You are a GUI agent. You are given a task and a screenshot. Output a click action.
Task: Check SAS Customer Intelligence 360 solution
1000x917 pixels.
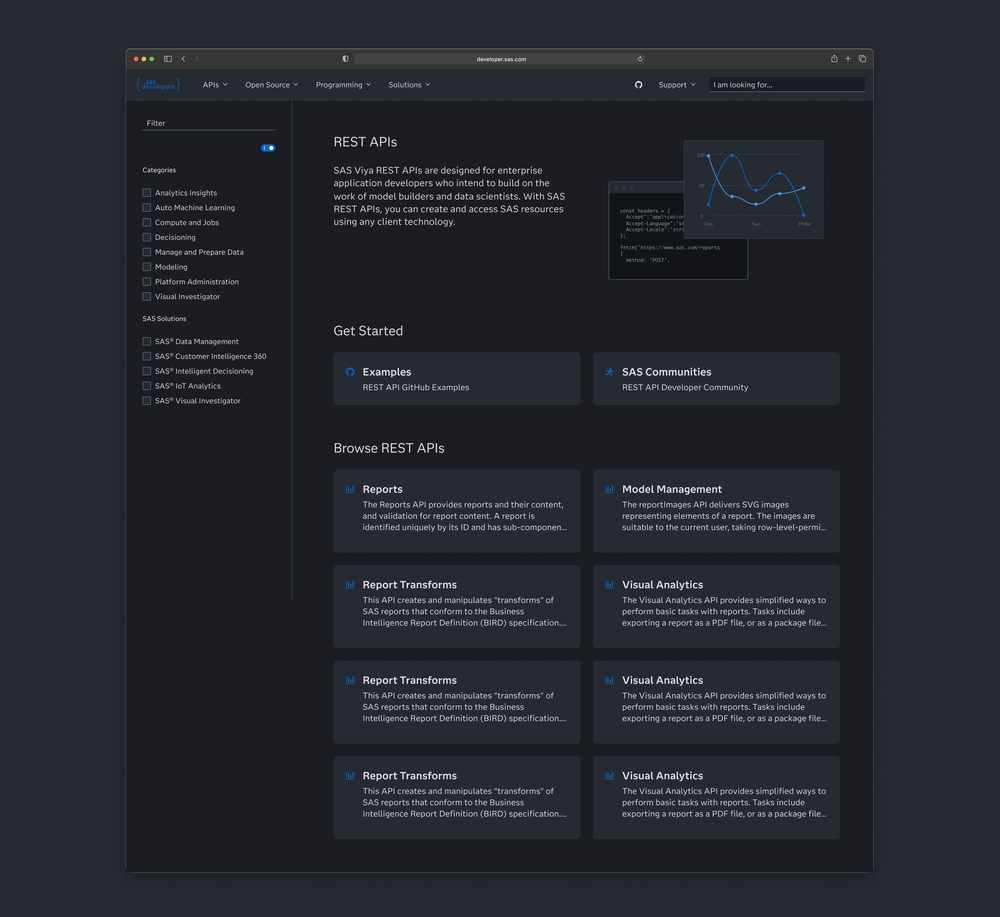pyautogui.click(x=147, y=356)
